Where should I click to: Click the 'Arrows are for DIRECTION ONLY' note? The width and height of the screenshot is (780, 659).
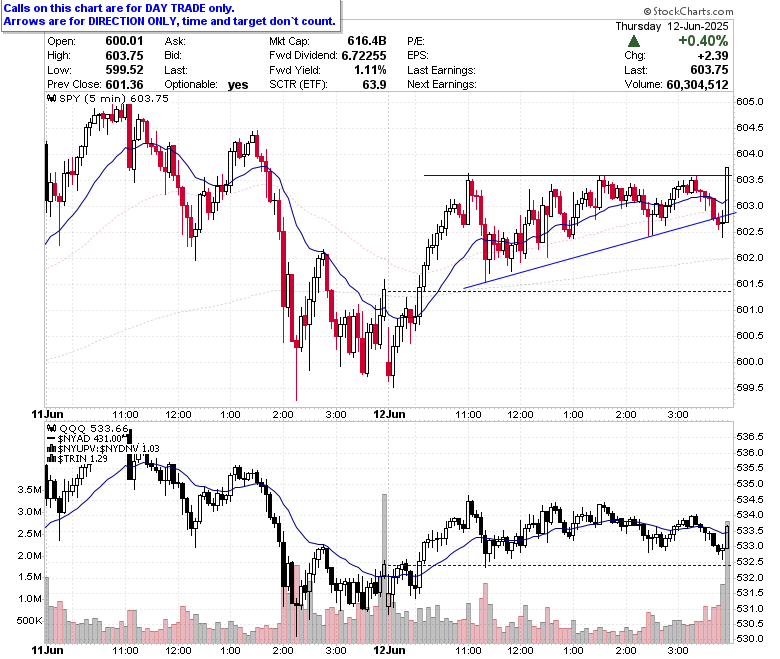click(x=170, y=21)
